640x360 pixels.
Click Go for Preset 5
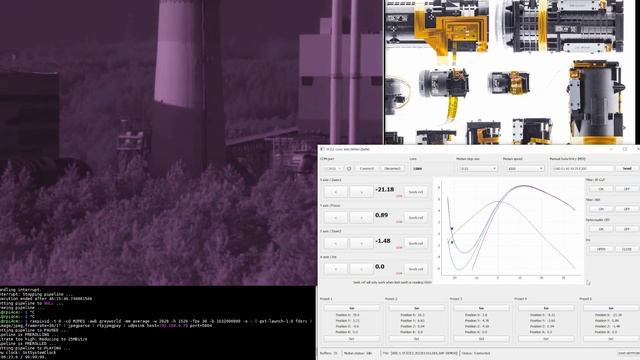click(611, 308)
